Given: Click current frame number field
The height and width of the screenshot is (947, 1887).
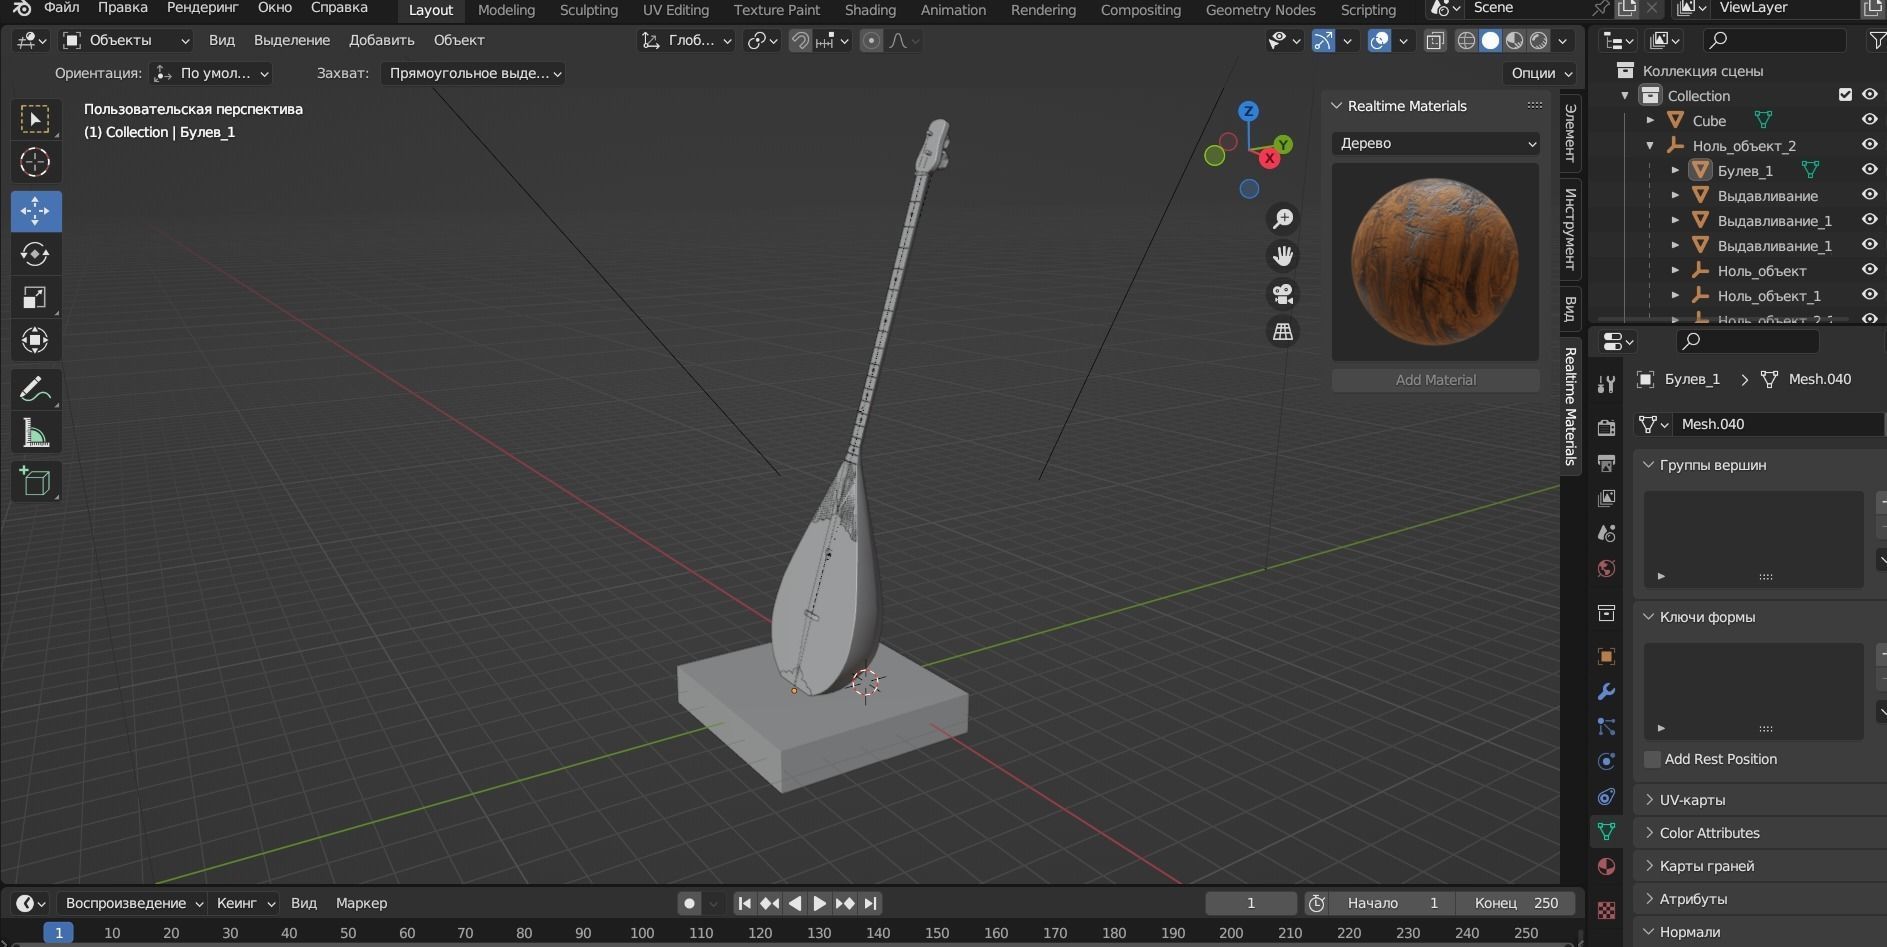Looking at the screenshot, I should click(x=1250, y=903).
